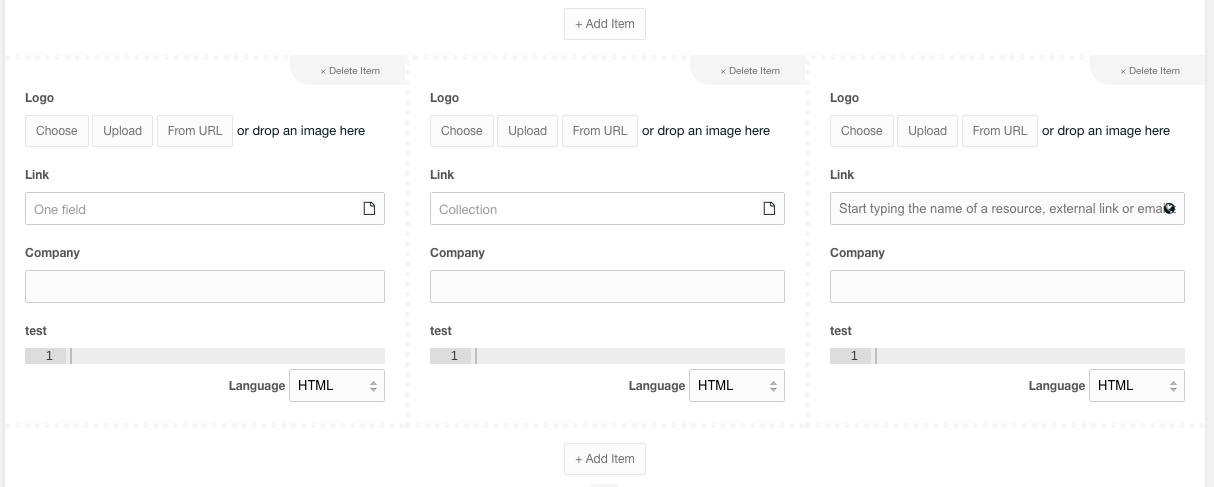
Task: Click the third item's Link search field
Action: coord(1007,209)
